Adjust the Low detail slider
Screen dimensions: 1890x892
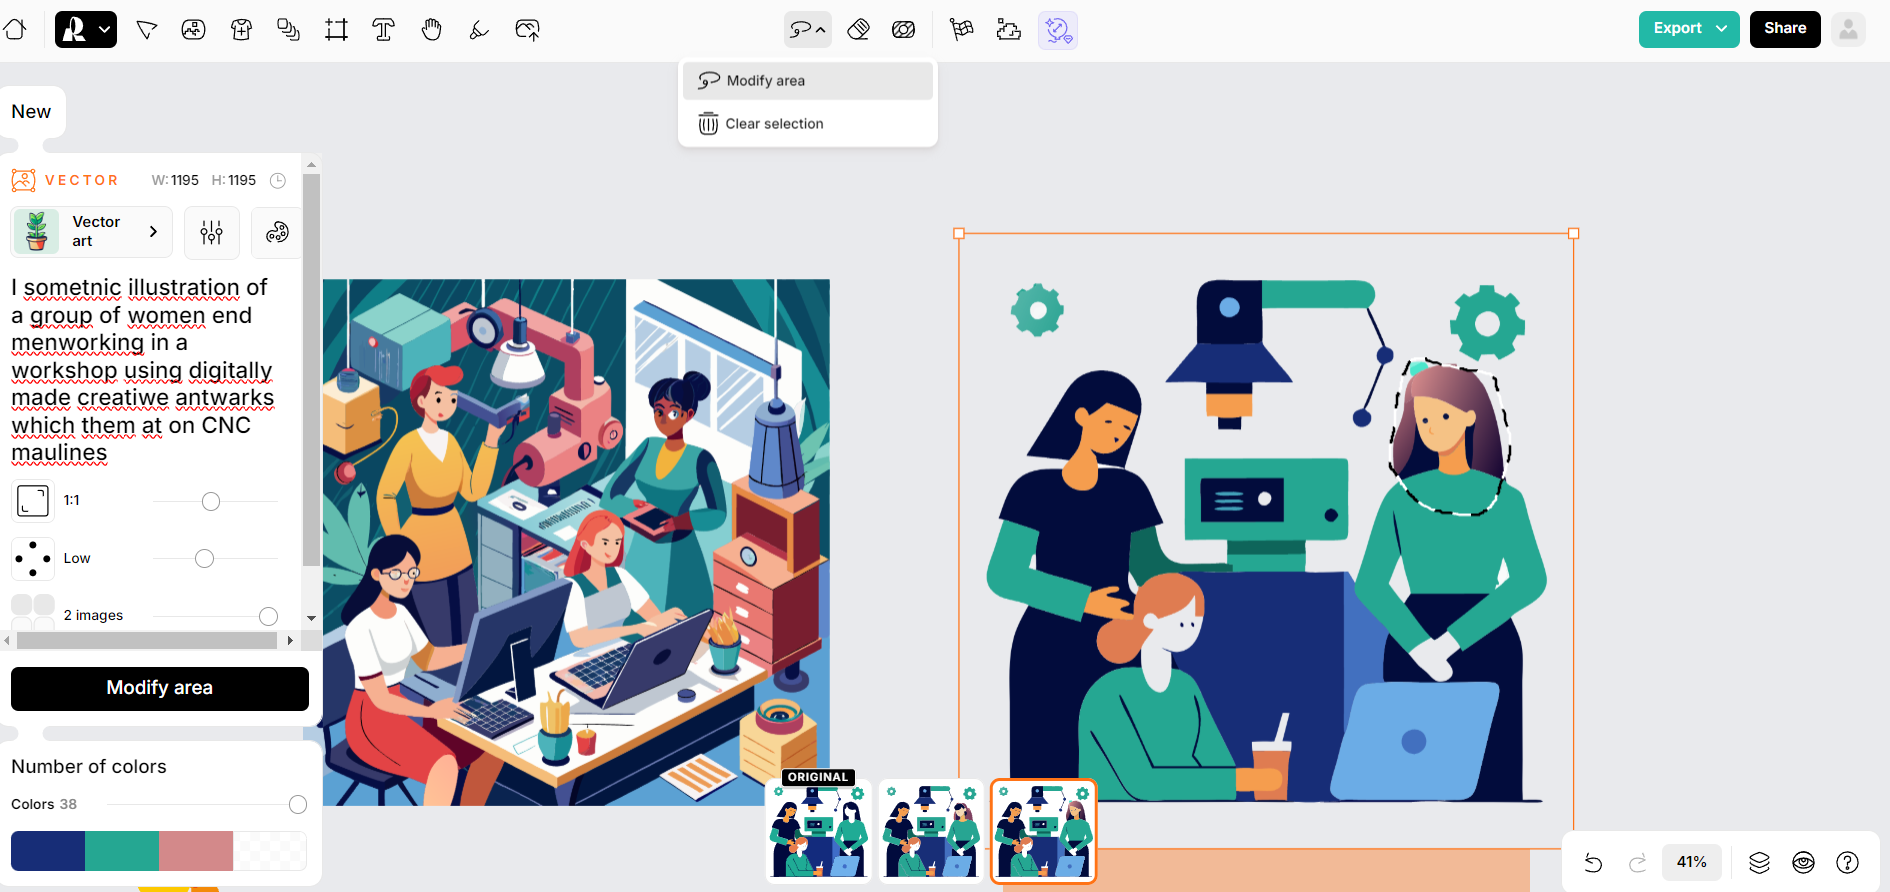[x=205, y=558]
